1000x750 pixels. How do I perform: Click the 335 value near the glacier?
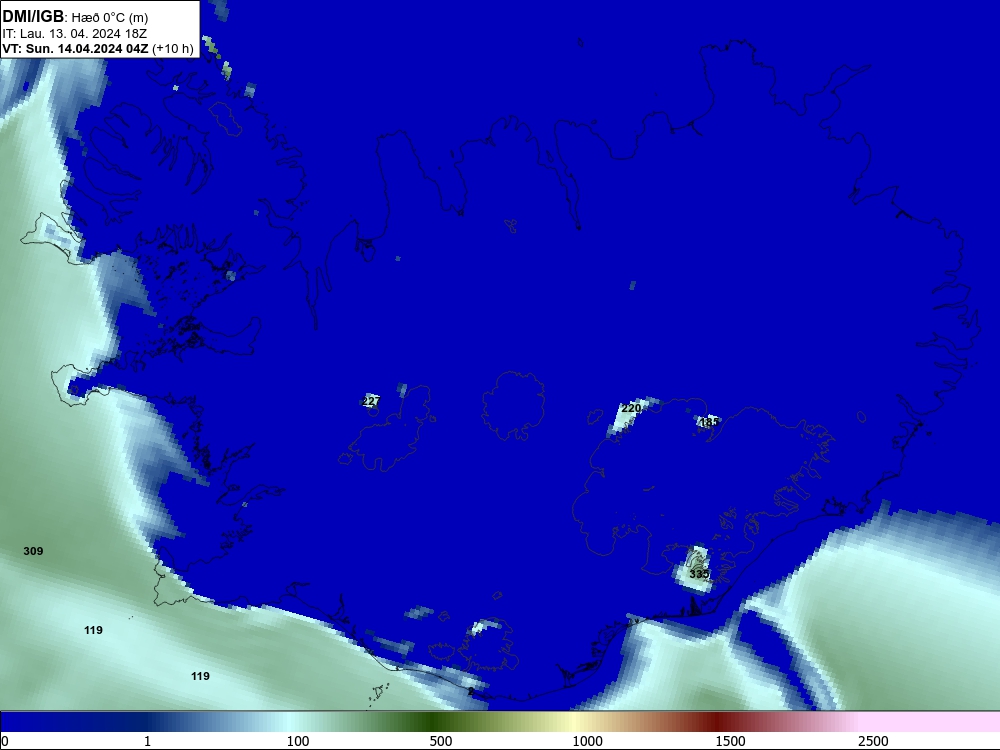coord(699,574)
